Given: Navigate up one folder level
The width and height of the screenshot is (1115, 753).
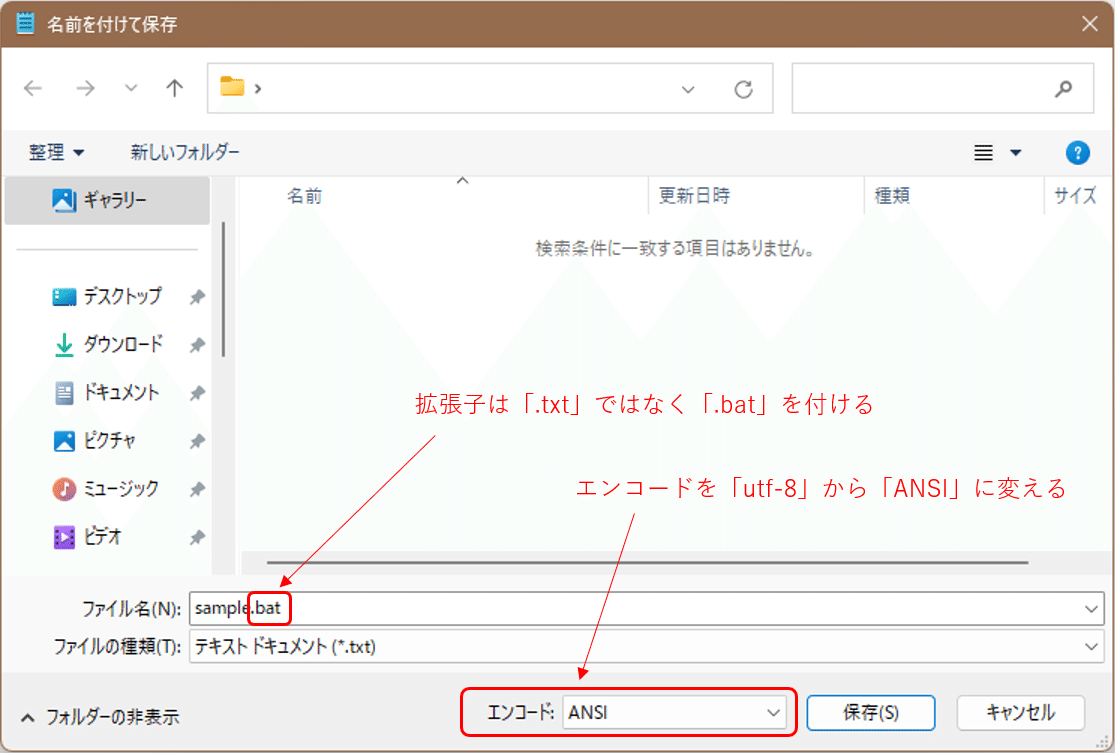Looking at the screenshot, I should coord(174,88).
